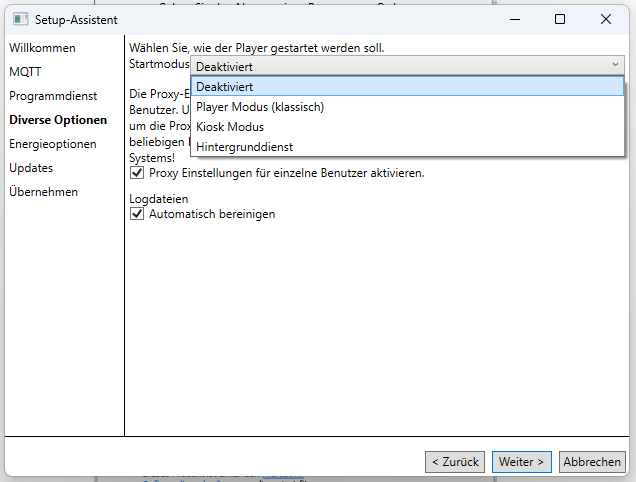Toggle Proxy Einstellungen für einzelne Benutzer checkbox
This screenshot has width=636, height=482.
coord(137,173)
